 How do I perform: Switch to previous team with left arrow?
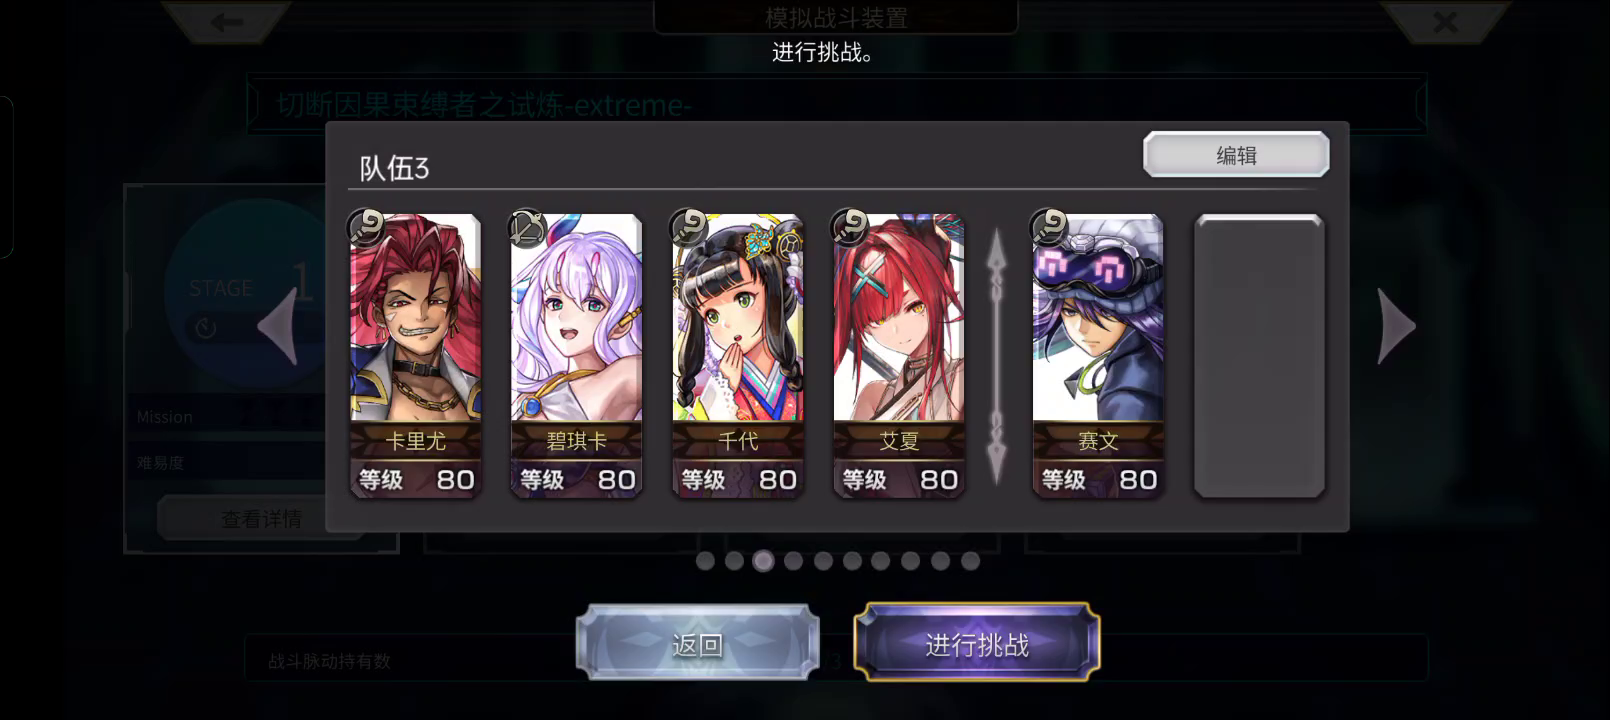click(277, 326)
